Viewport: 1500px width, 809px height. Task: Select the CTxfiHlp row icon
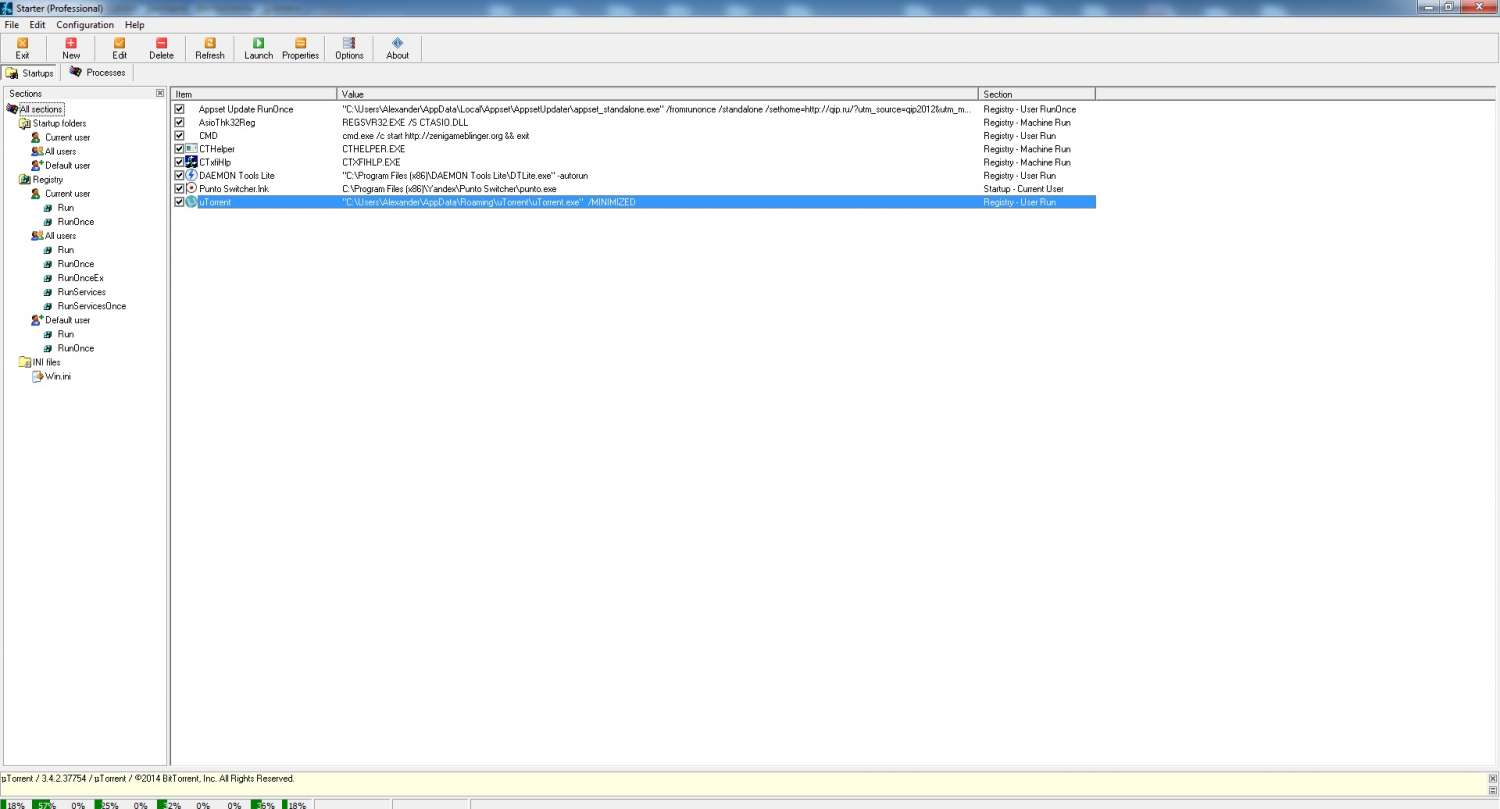coord(192,162)
